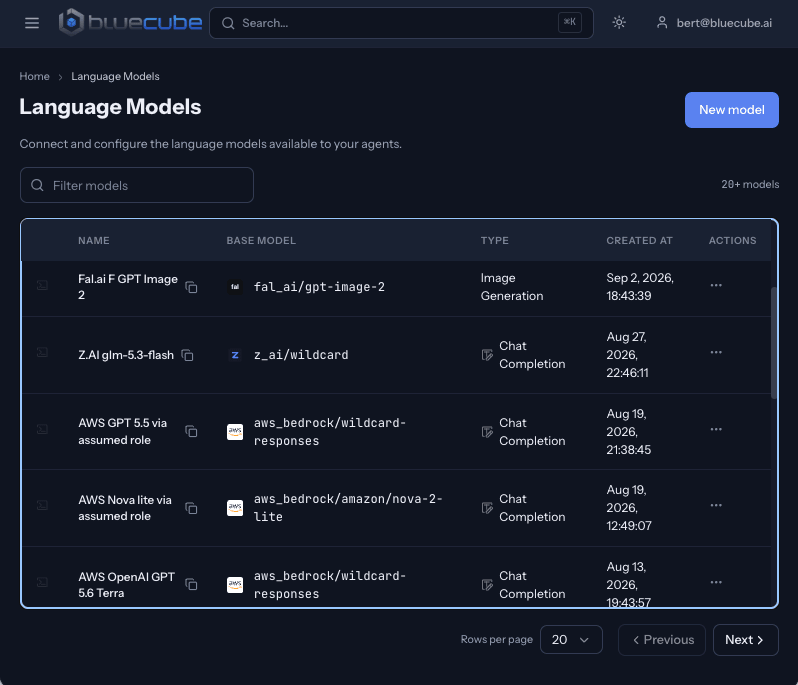Open the Fal.ai F GPT Image 2 model

point(128,287)
